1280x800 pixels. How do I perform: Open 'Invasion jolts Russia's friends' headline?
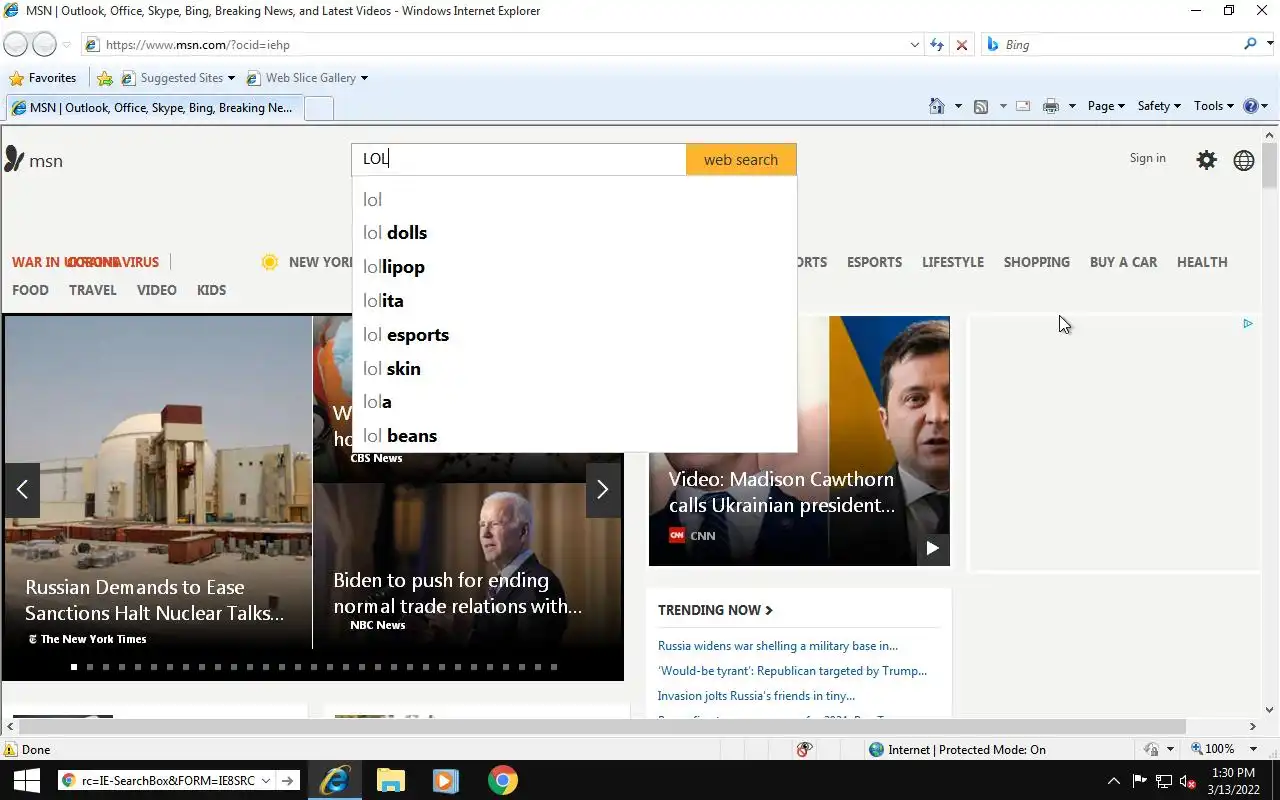coord(756,696)
